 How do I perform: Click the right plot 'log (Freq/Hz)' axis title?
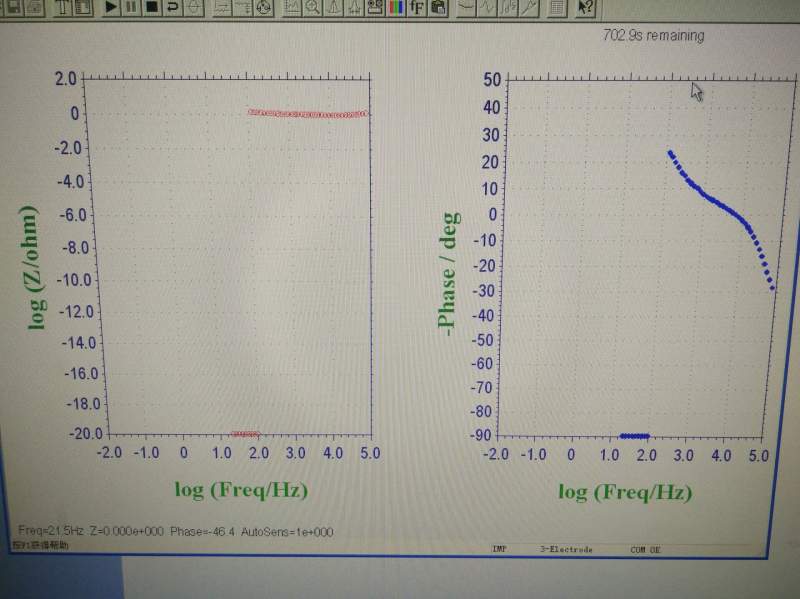click(x=625, y=492)
